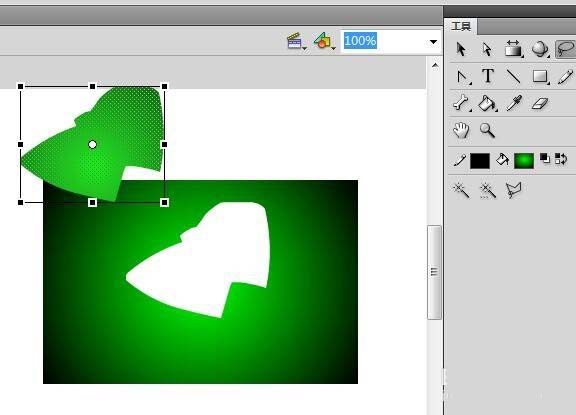
Task: Select the 3D Rotation tool
Action: pyautogui.click(x=540, y=49)
